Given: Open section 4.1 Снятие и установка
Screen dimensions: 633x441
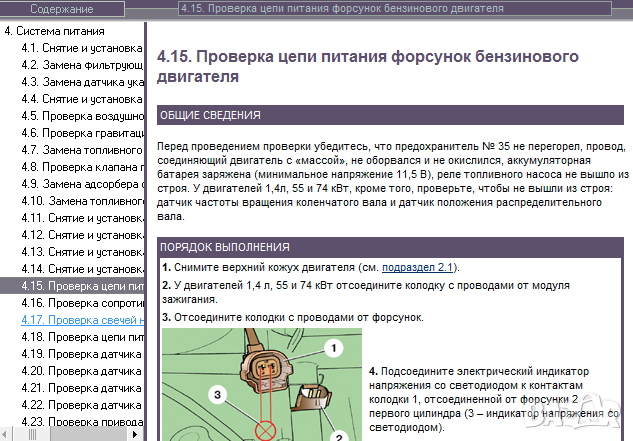Looking at the screenshot, I should [x=83, y=47].
